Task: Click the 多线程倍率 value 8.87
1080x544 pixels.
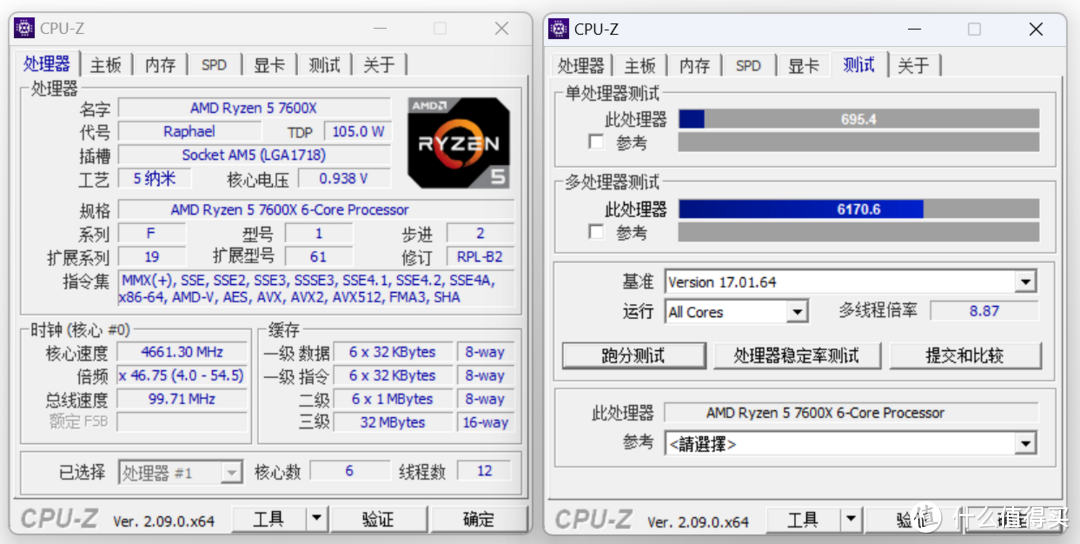Action: click(x=984, y=311)
